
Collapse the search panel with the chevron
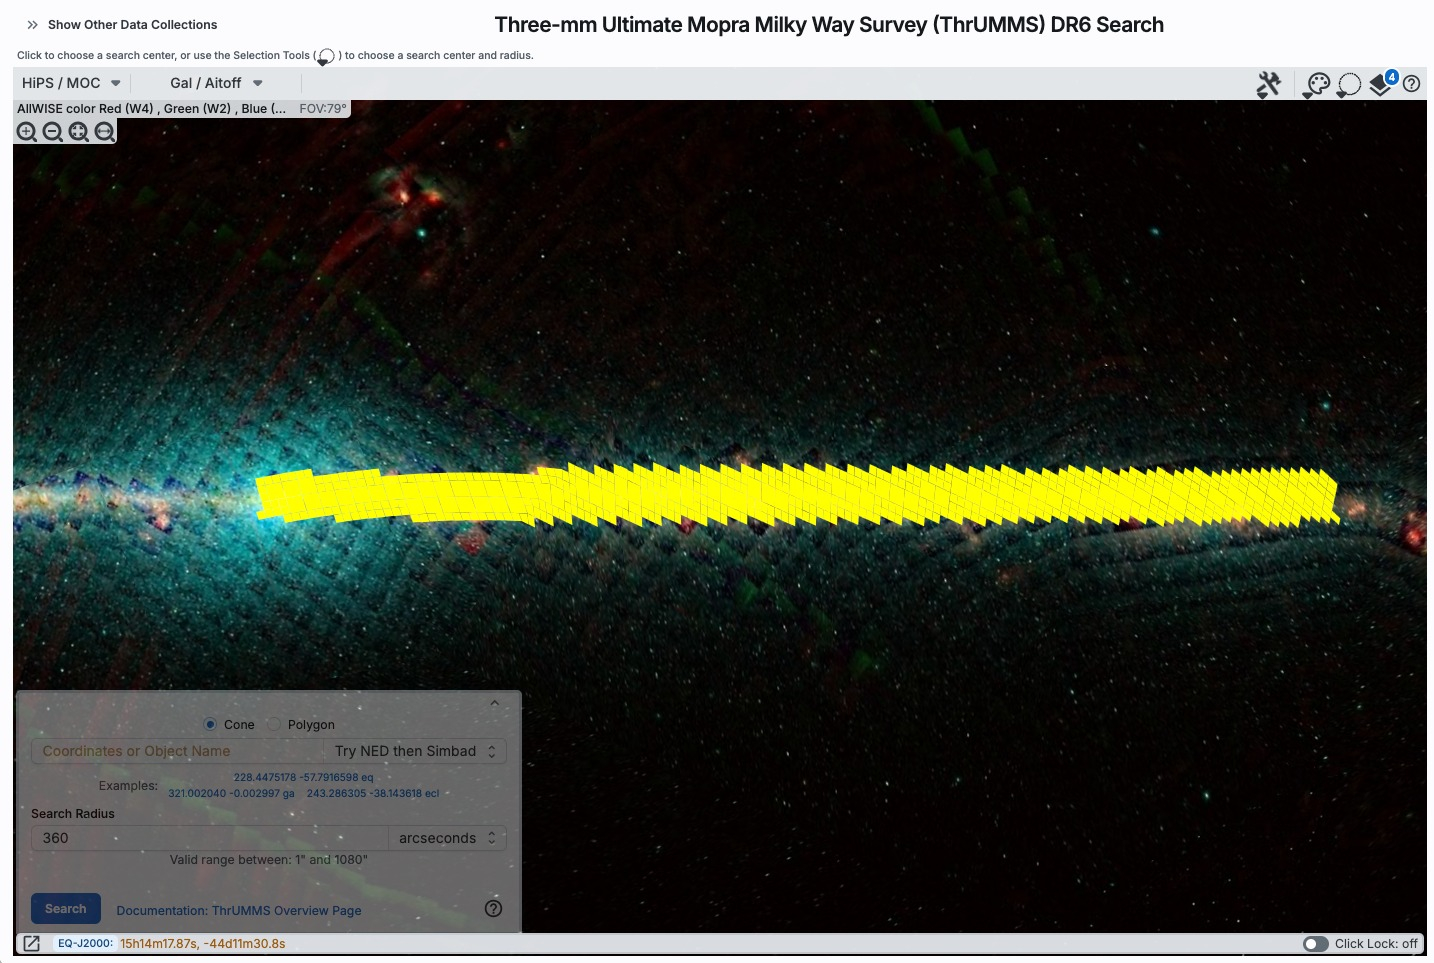(x=494, y=704)
